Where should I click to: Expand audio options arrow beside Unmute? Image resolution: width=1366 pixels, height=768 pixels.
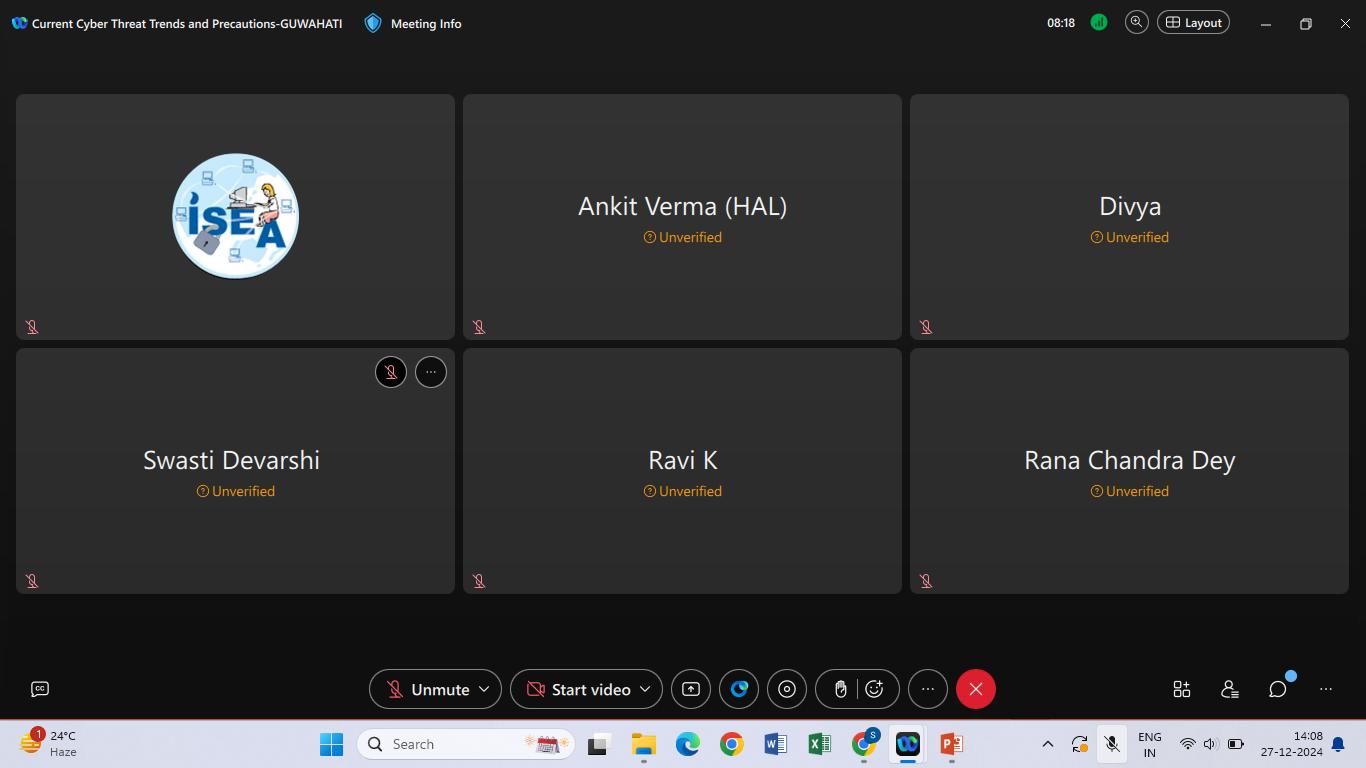click(484, 689)
